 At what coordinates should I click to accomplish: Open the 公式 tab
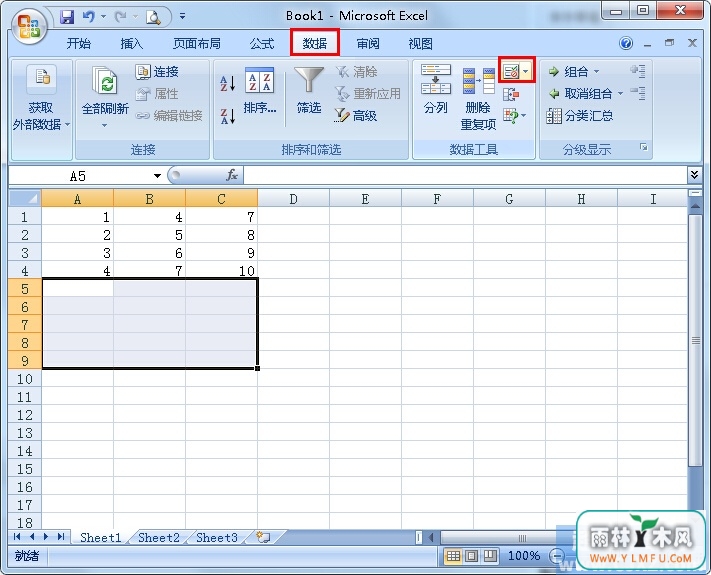(262, 44)
